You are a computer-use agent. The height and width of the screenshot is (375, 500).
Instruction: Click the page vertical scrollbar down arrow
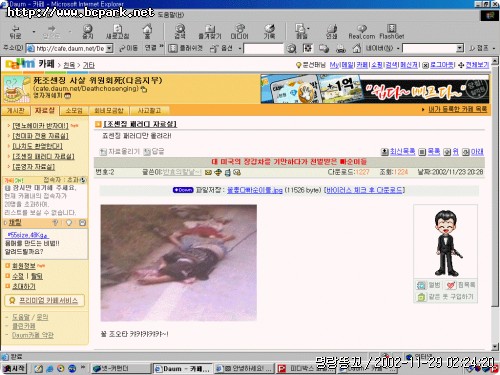pos(495,346)
